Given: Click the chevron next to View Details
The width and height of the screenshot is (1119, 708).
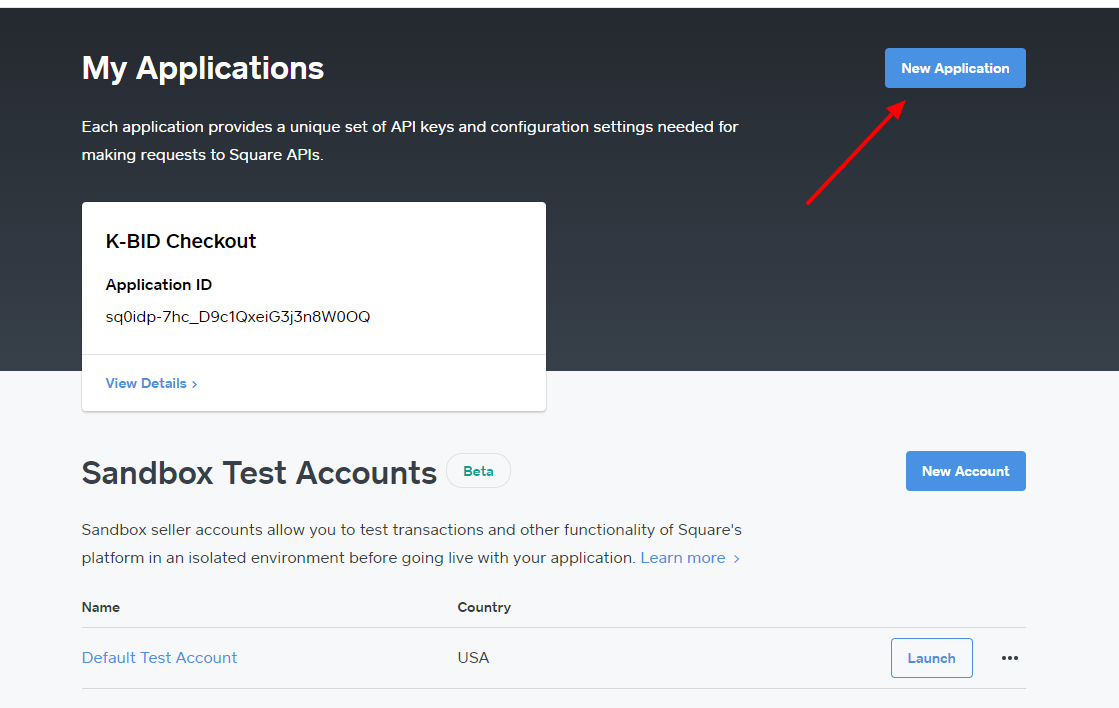Looking at the screenshot, I should pos(195,384).
